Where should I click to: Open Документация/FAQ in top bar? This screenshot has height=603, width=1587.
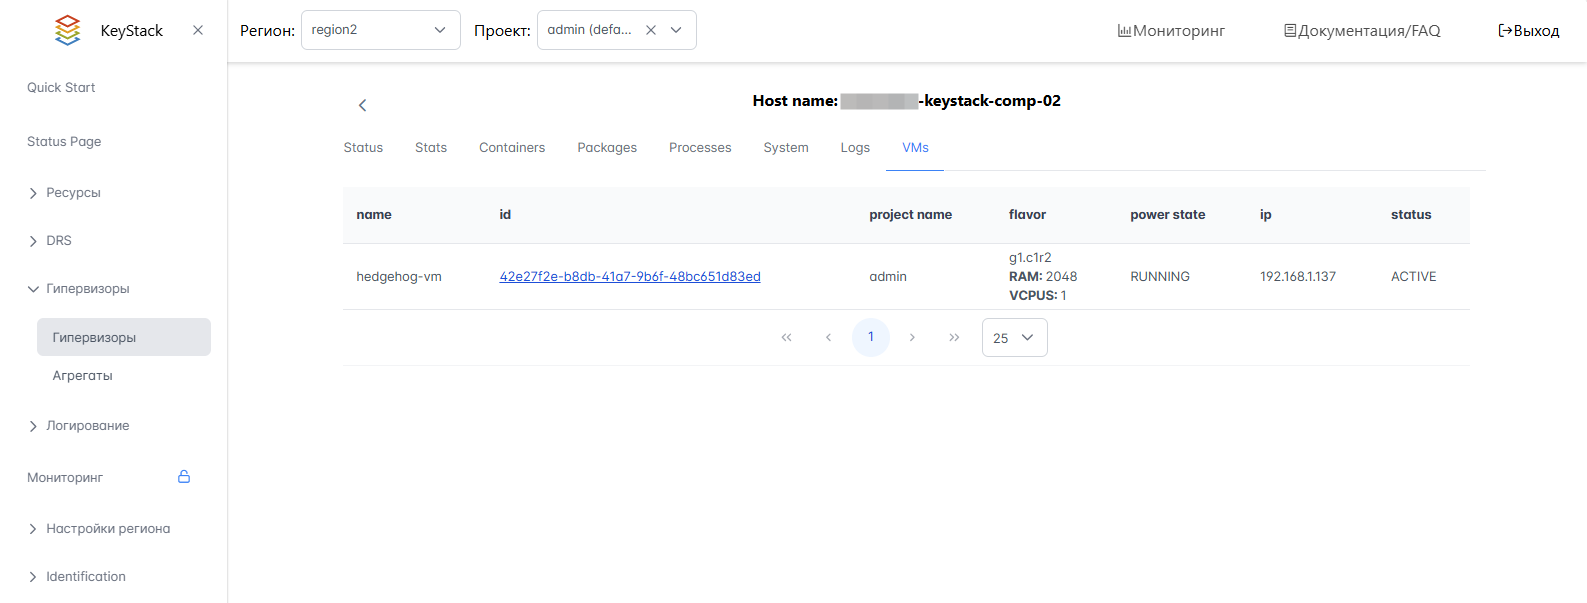(x=1362, y=31)
